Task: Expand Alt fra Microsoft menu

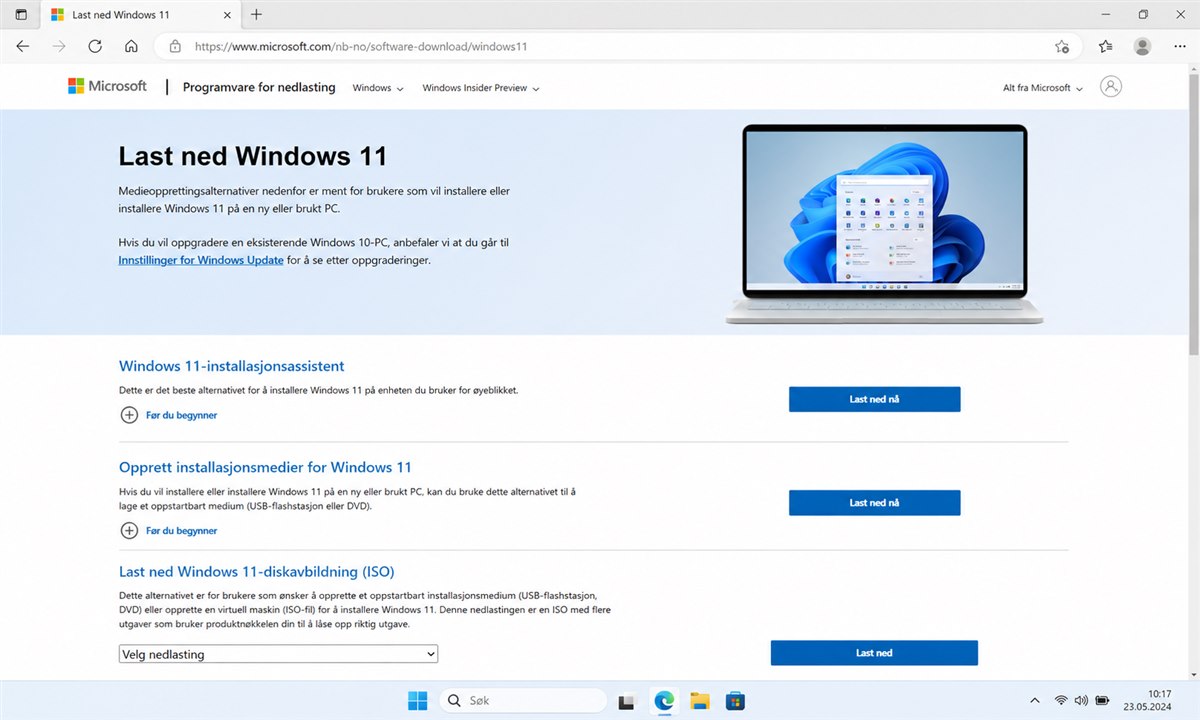Action: tap(1043, 88)
